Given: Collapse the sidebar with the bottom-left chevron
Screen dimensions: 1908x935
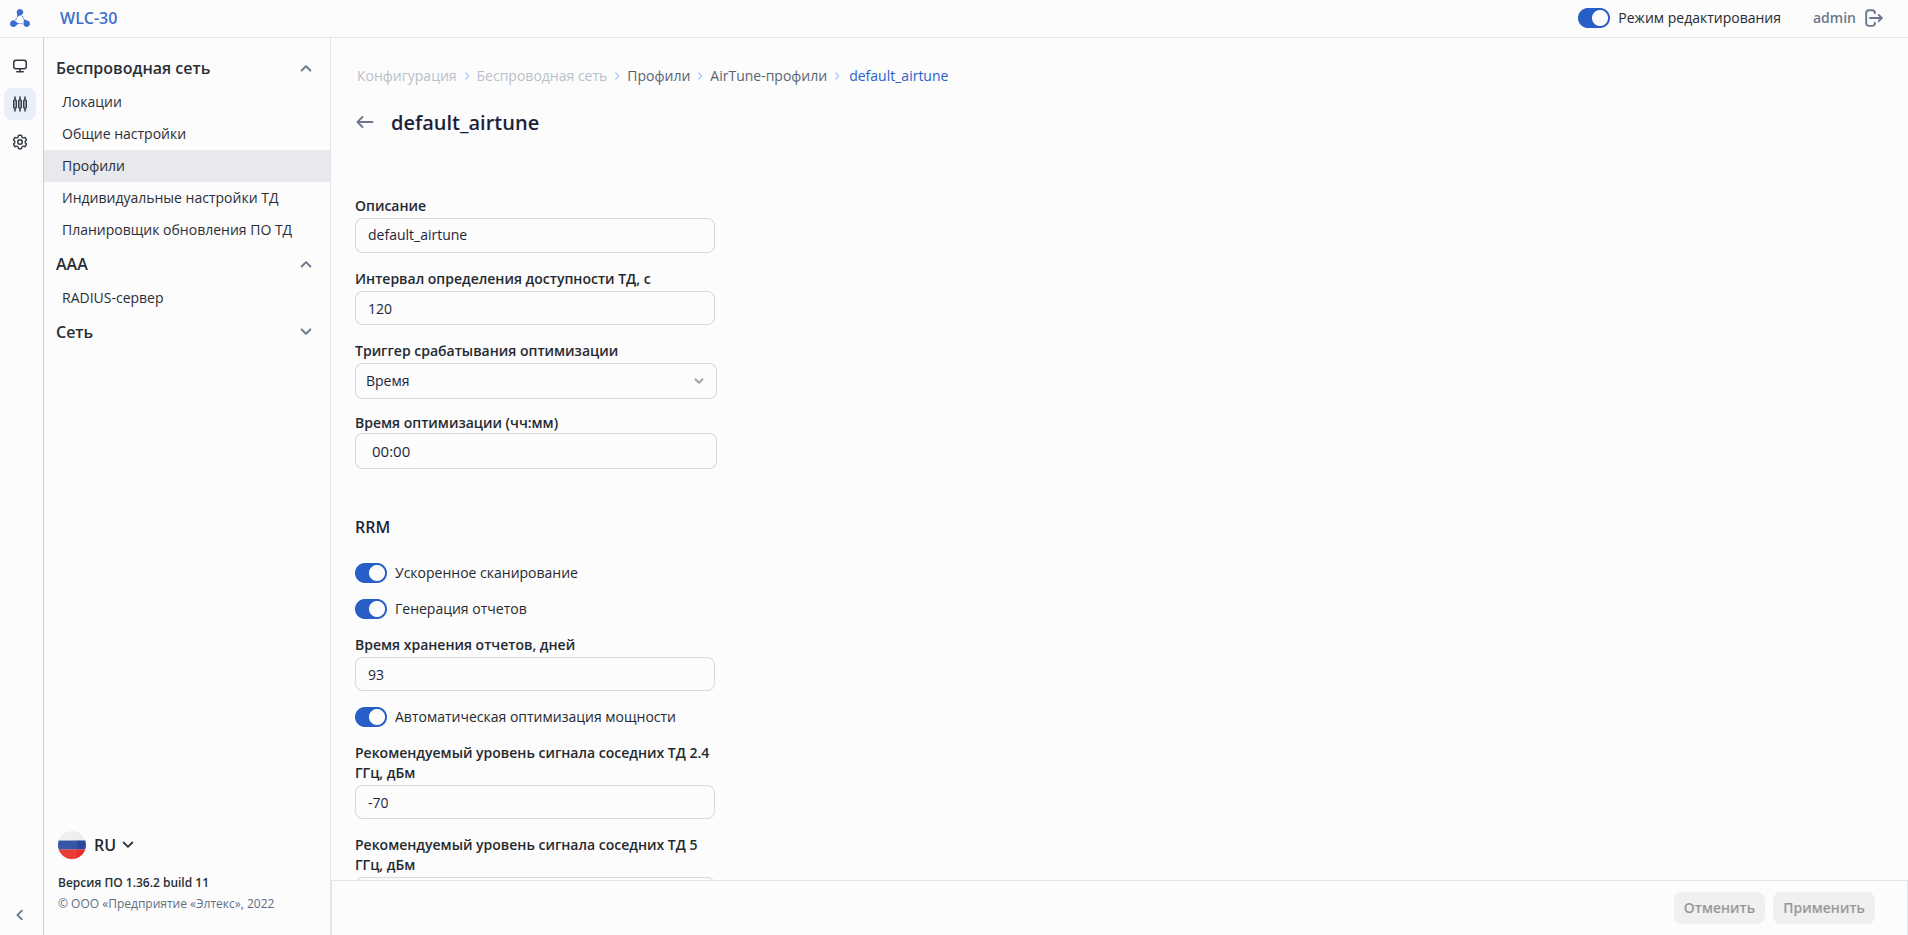Looking at the screenshot, I should (x=20, y=915).
